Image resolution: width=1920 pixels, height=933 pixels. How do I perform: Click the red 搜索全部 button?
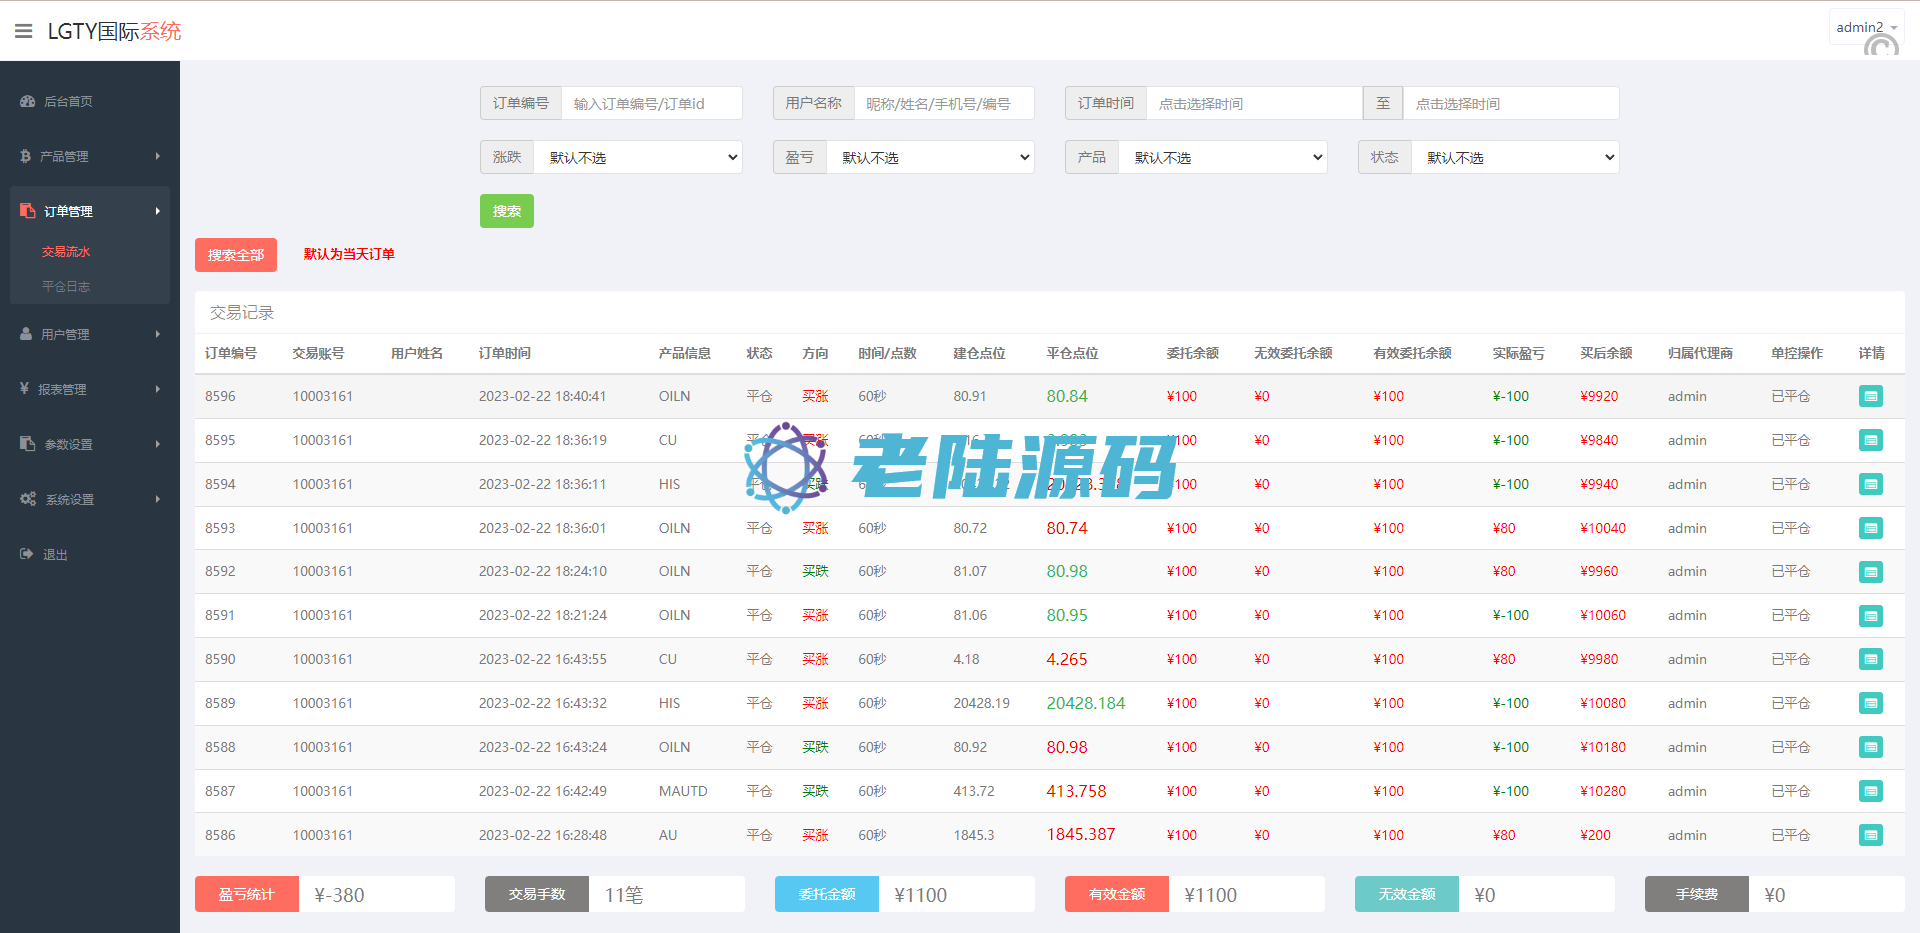235,255
